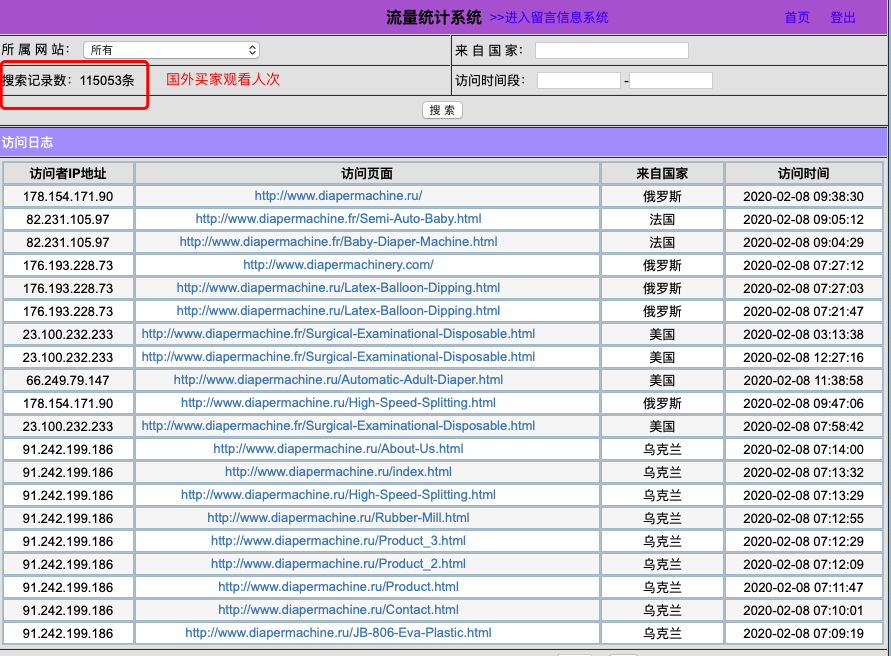Viewport: 891px width, 656px height.
Task: Go to 首页 link in header
Action: coord(797,18)
